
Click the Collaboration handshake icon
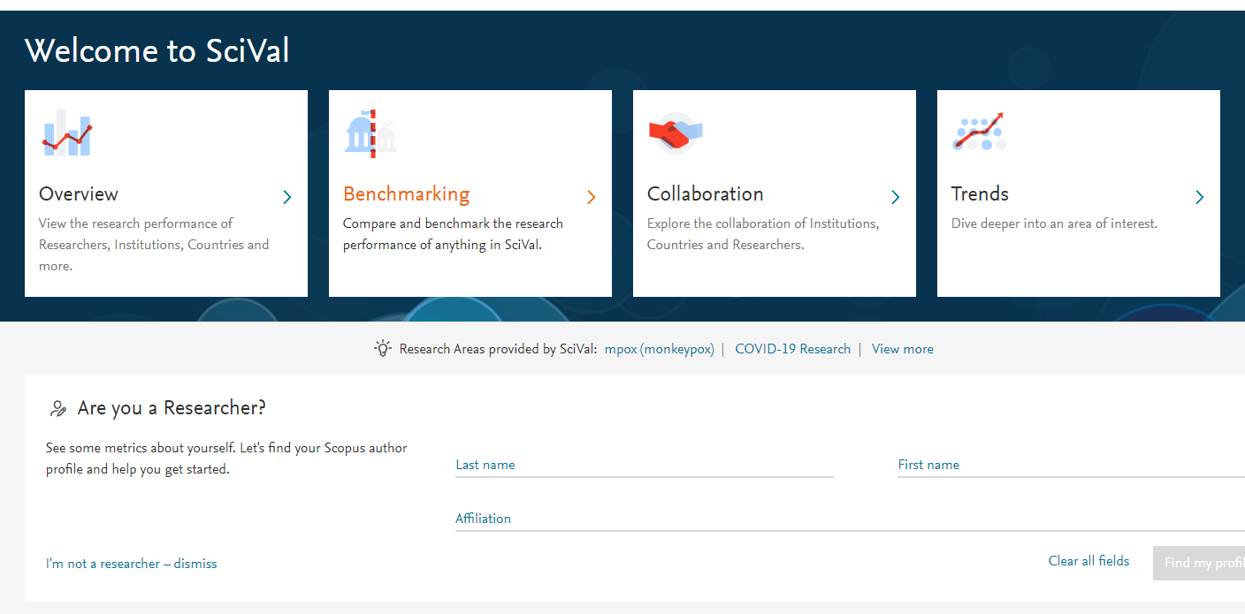coord(675,132)
